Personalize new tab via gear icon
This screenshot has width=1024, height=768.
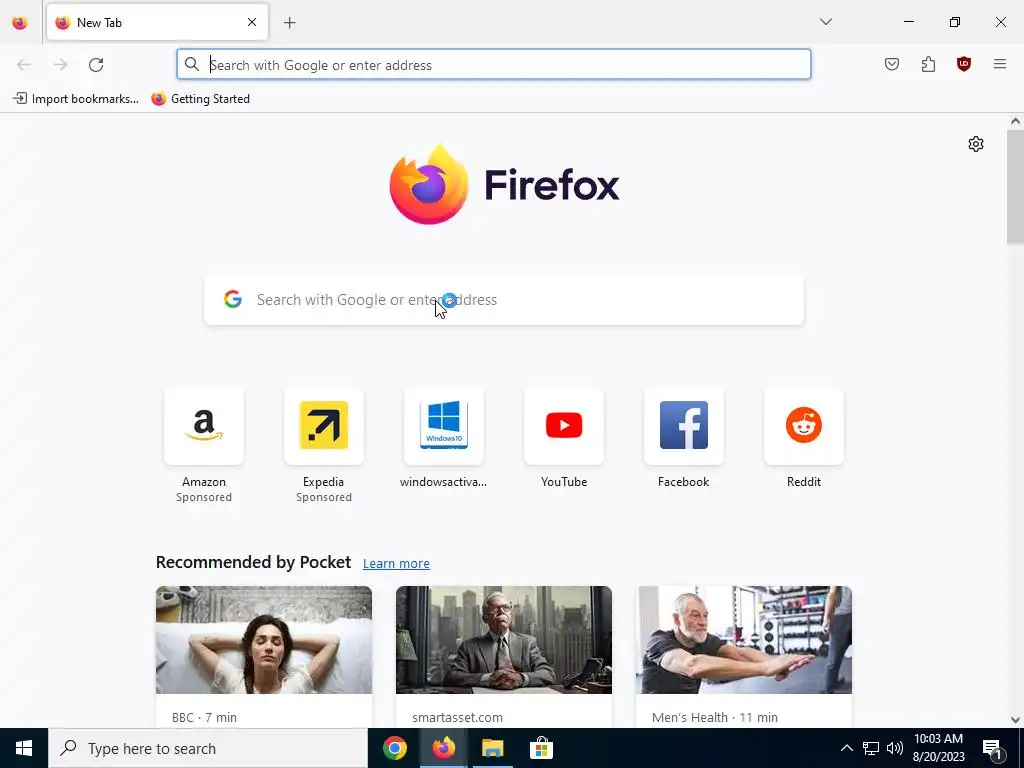(x=976, y=144)
